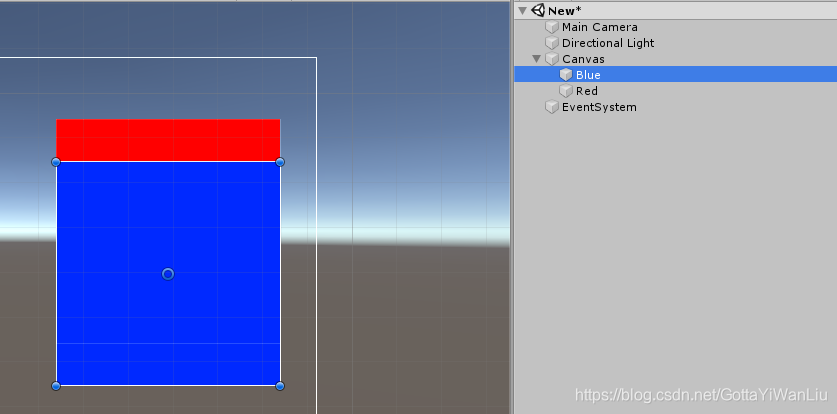This screenshot has width=837, height=414.
Task: Collapse the Canvas object foldout triangle
Action: pyautogui.click(x=537, y=59)
